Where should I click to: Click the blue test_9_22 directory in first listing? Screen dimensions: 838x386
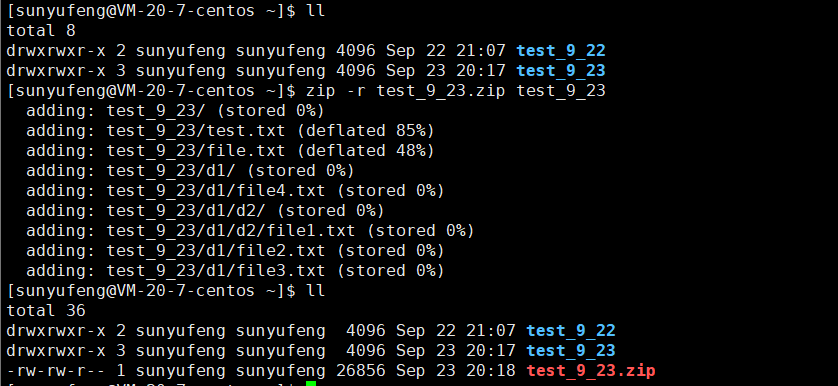click(x=561, y=51)
